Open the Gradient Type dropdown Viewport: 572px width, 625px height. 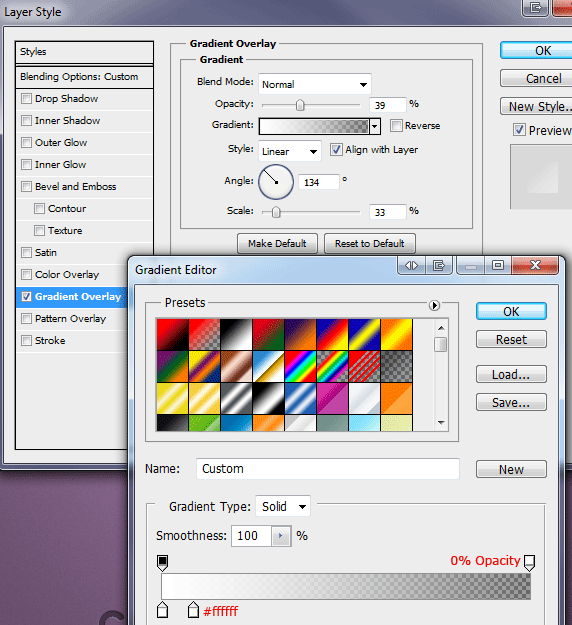[x=283, y=506]
